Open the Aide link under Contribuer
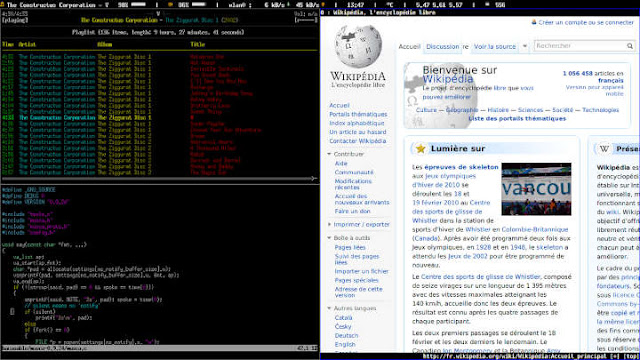 pos(341,163)
